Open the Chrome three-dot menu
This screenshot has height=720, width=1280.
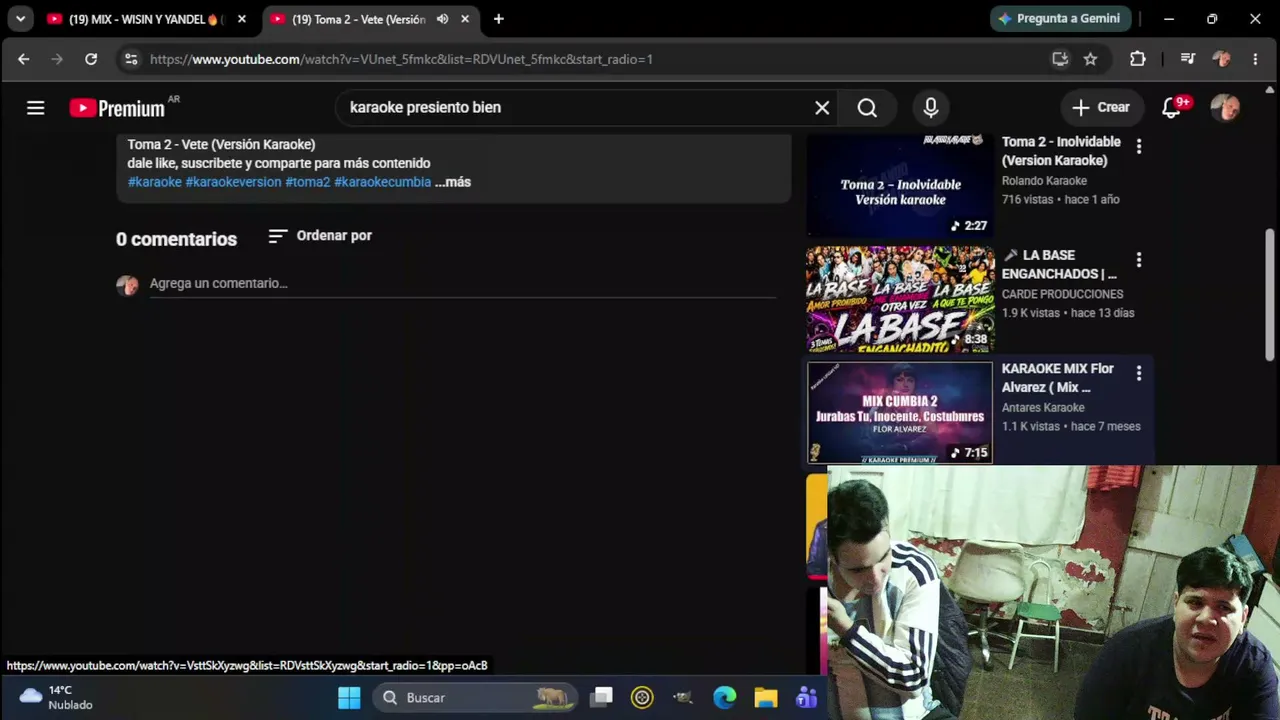pyautogui.click(x=1255, y=59)
